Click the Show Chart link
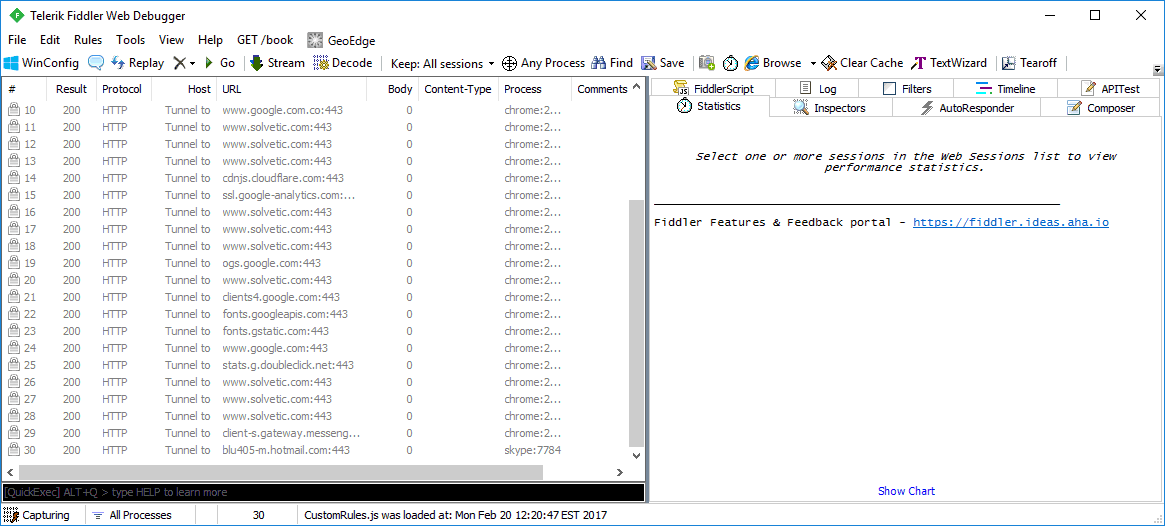 pos(906,491)
